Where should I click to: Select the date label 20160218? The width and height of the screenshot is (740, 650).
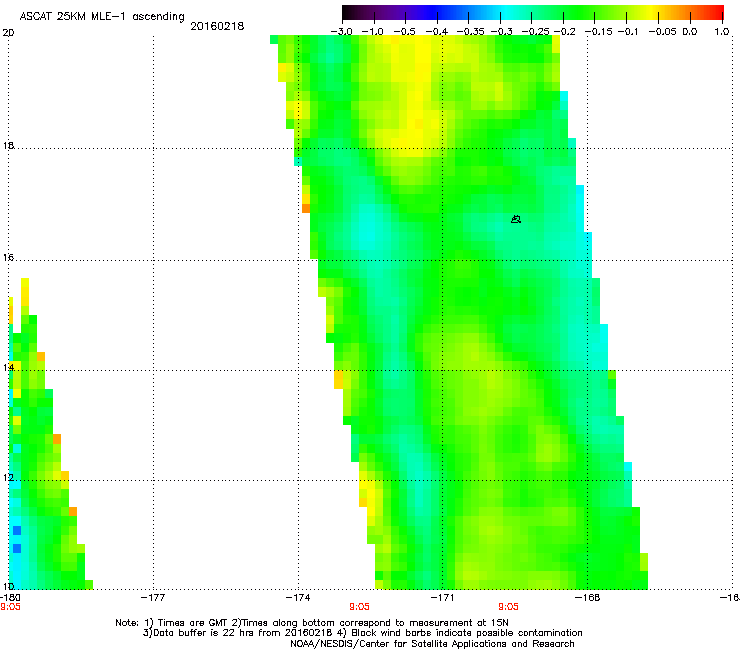point(217,26)
